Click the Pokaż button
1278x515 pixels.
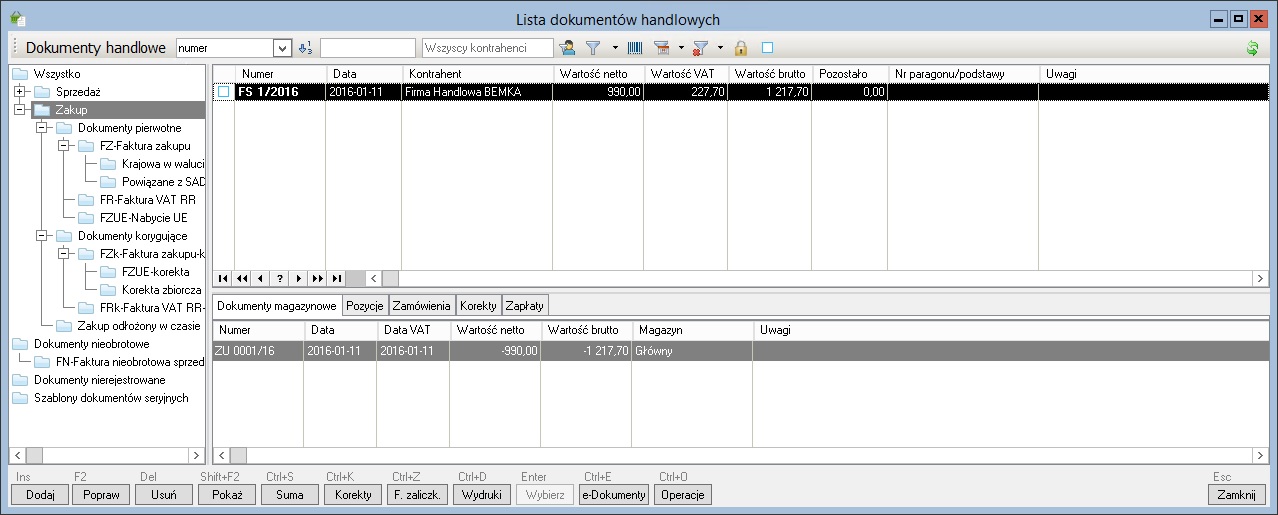[x=227, y=494]
